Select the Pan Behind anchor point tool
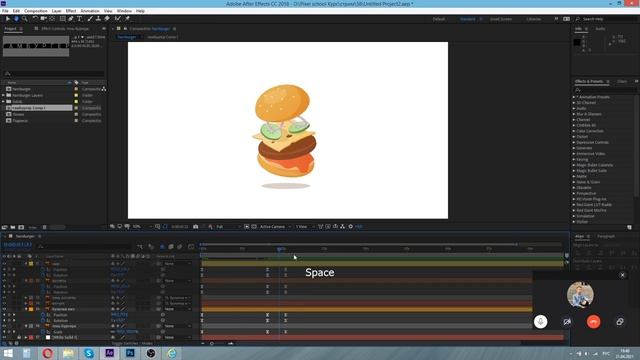The height and width of the screenshot is (360, 640). point(52,19)
